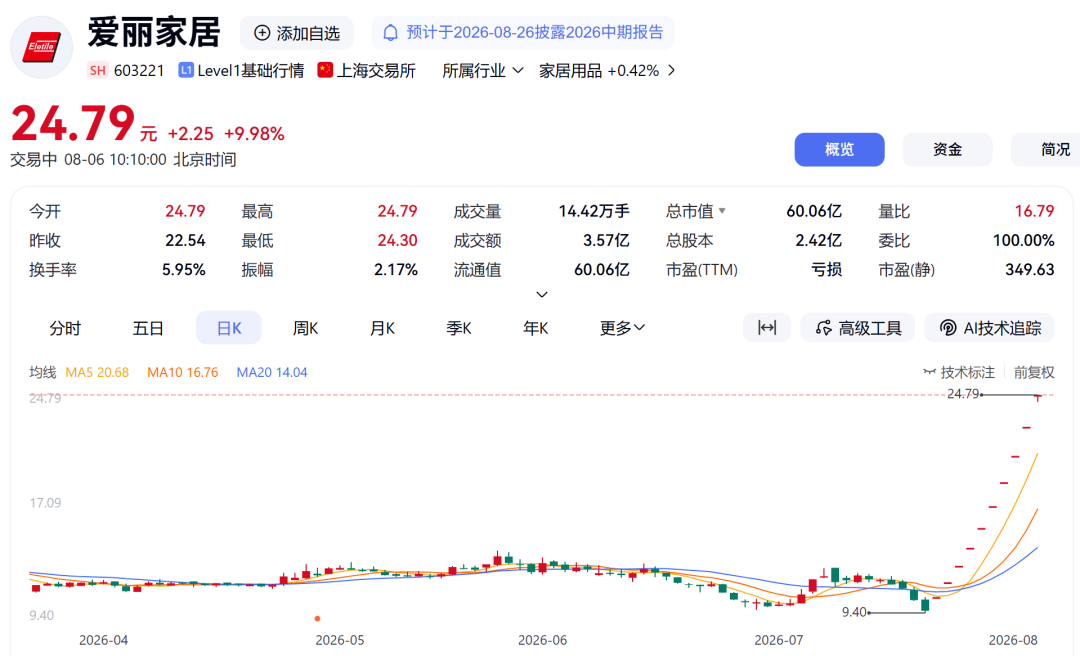Image resolution: width=1080 pixels, height=656 pixels.
Task: Click the 9.40 low price marker
Action: tap(854, 612)
